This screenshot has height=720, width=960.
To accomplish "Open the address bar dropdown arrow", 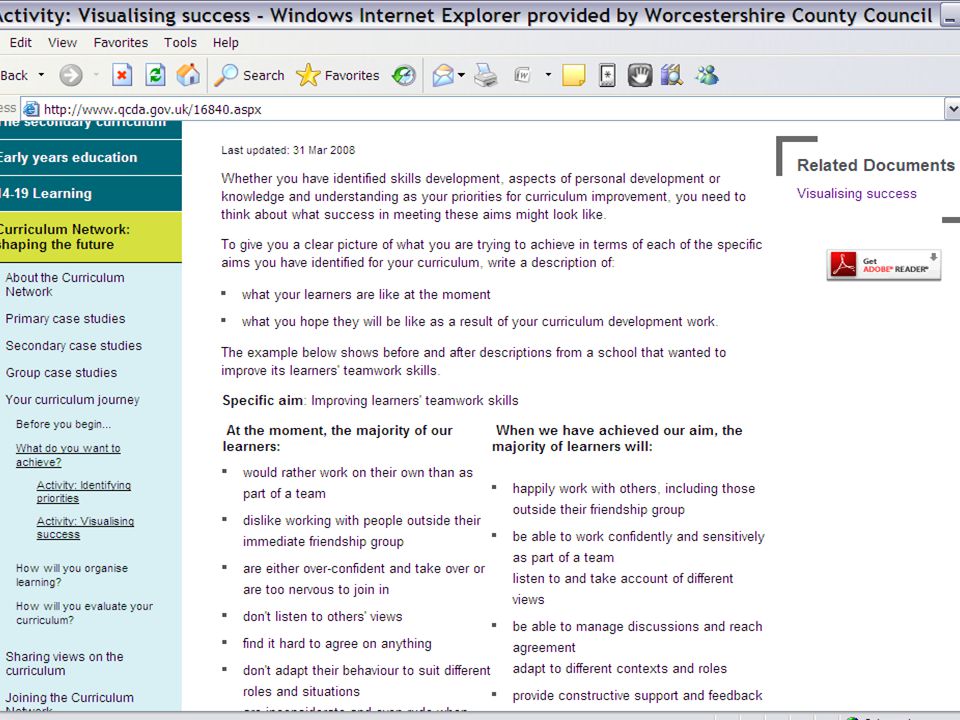I will coord(953,109).
